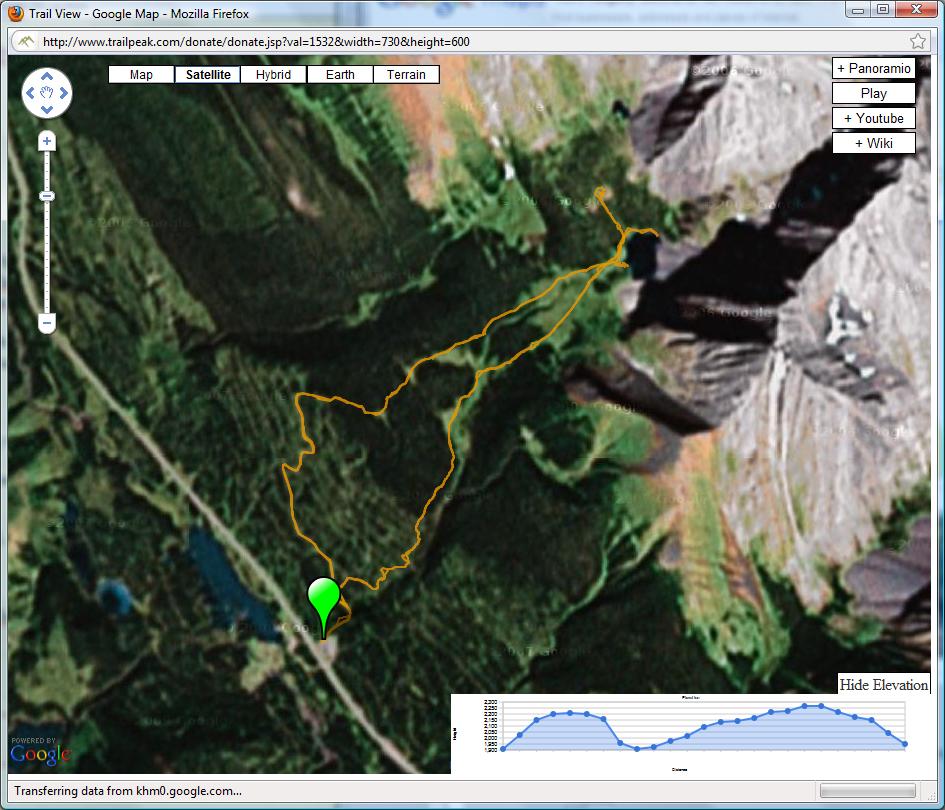The height and width of the screenshot is (810, 945).
Task: Zoom out with the minus button
Action: point(46,323)
